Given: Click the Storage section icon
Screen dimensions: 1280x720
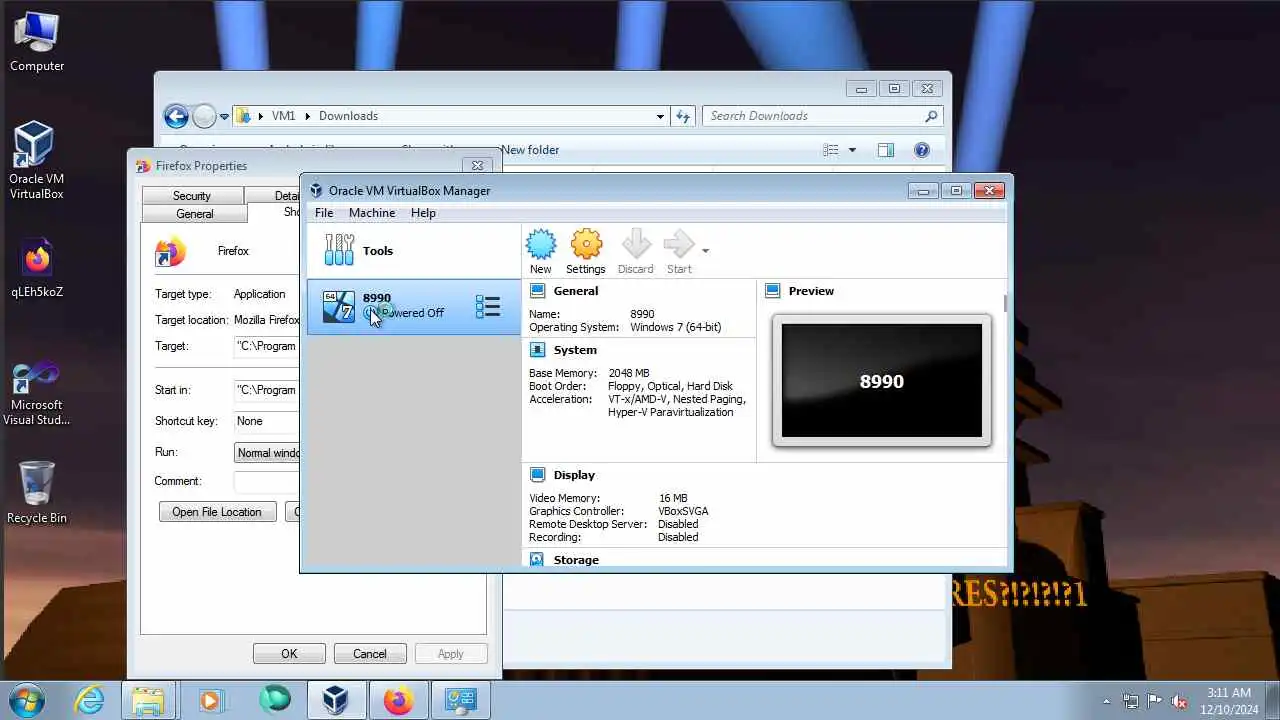Looking at the screenshot, I should pos(537,560).
